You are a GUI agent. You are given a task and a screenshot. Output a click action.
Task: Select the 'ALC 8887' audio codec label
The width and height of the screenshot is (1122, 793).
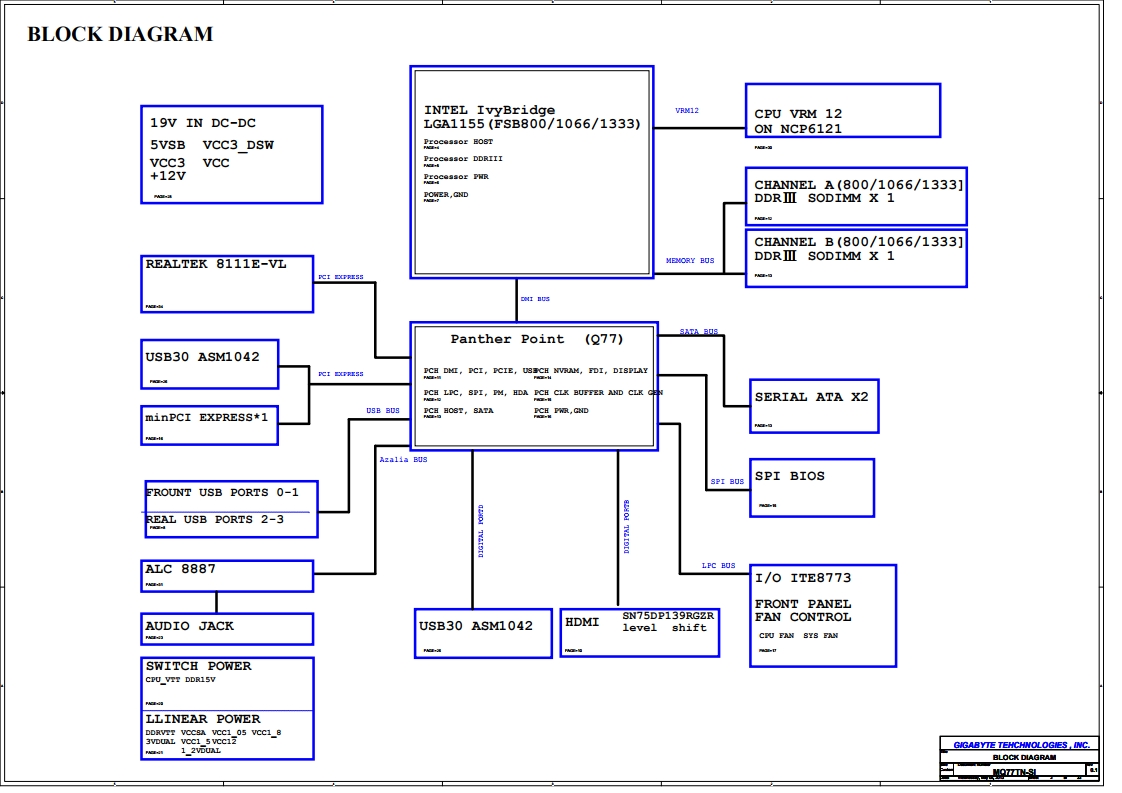(180, 569)
